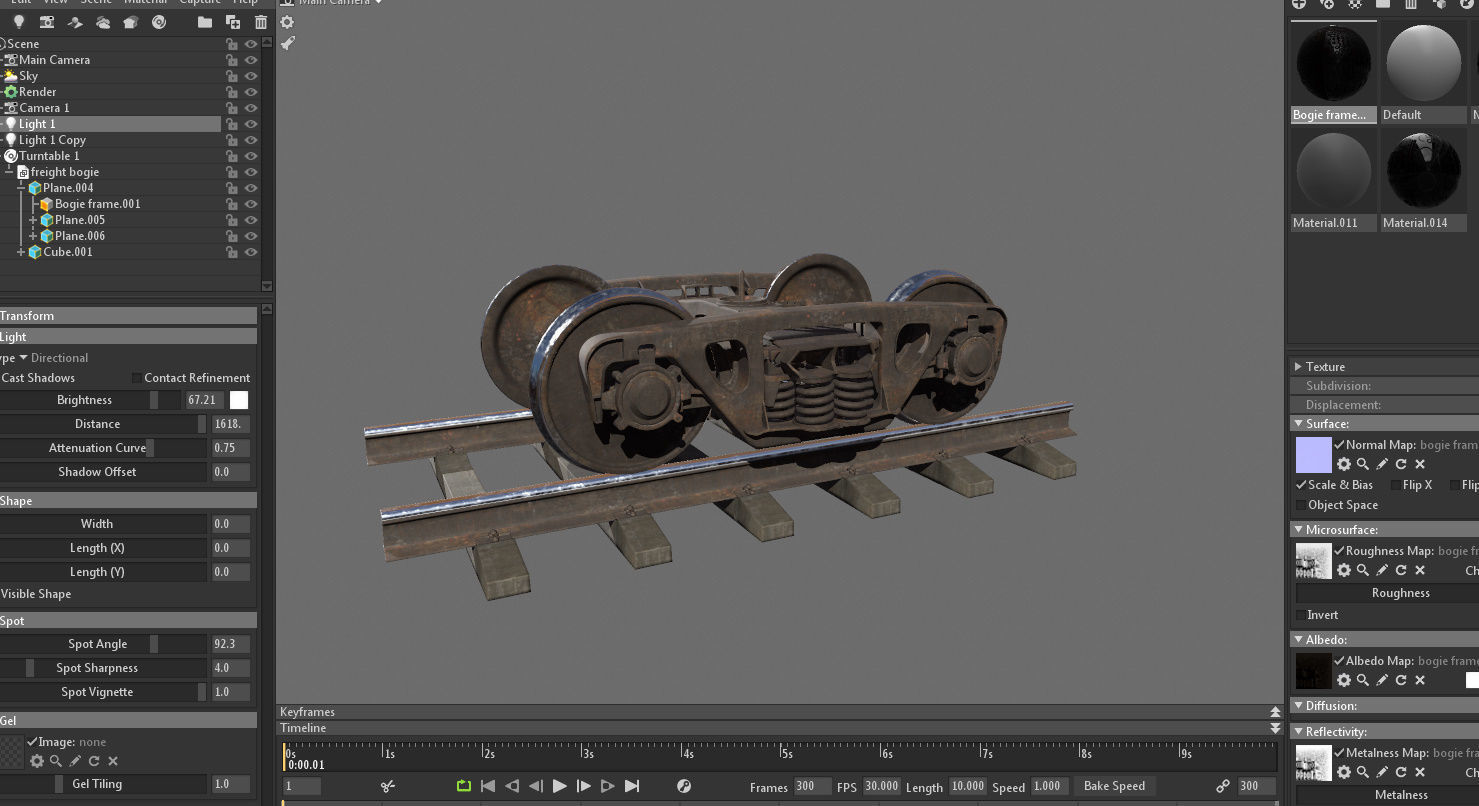Add a turntable with the disc icon

159,22
